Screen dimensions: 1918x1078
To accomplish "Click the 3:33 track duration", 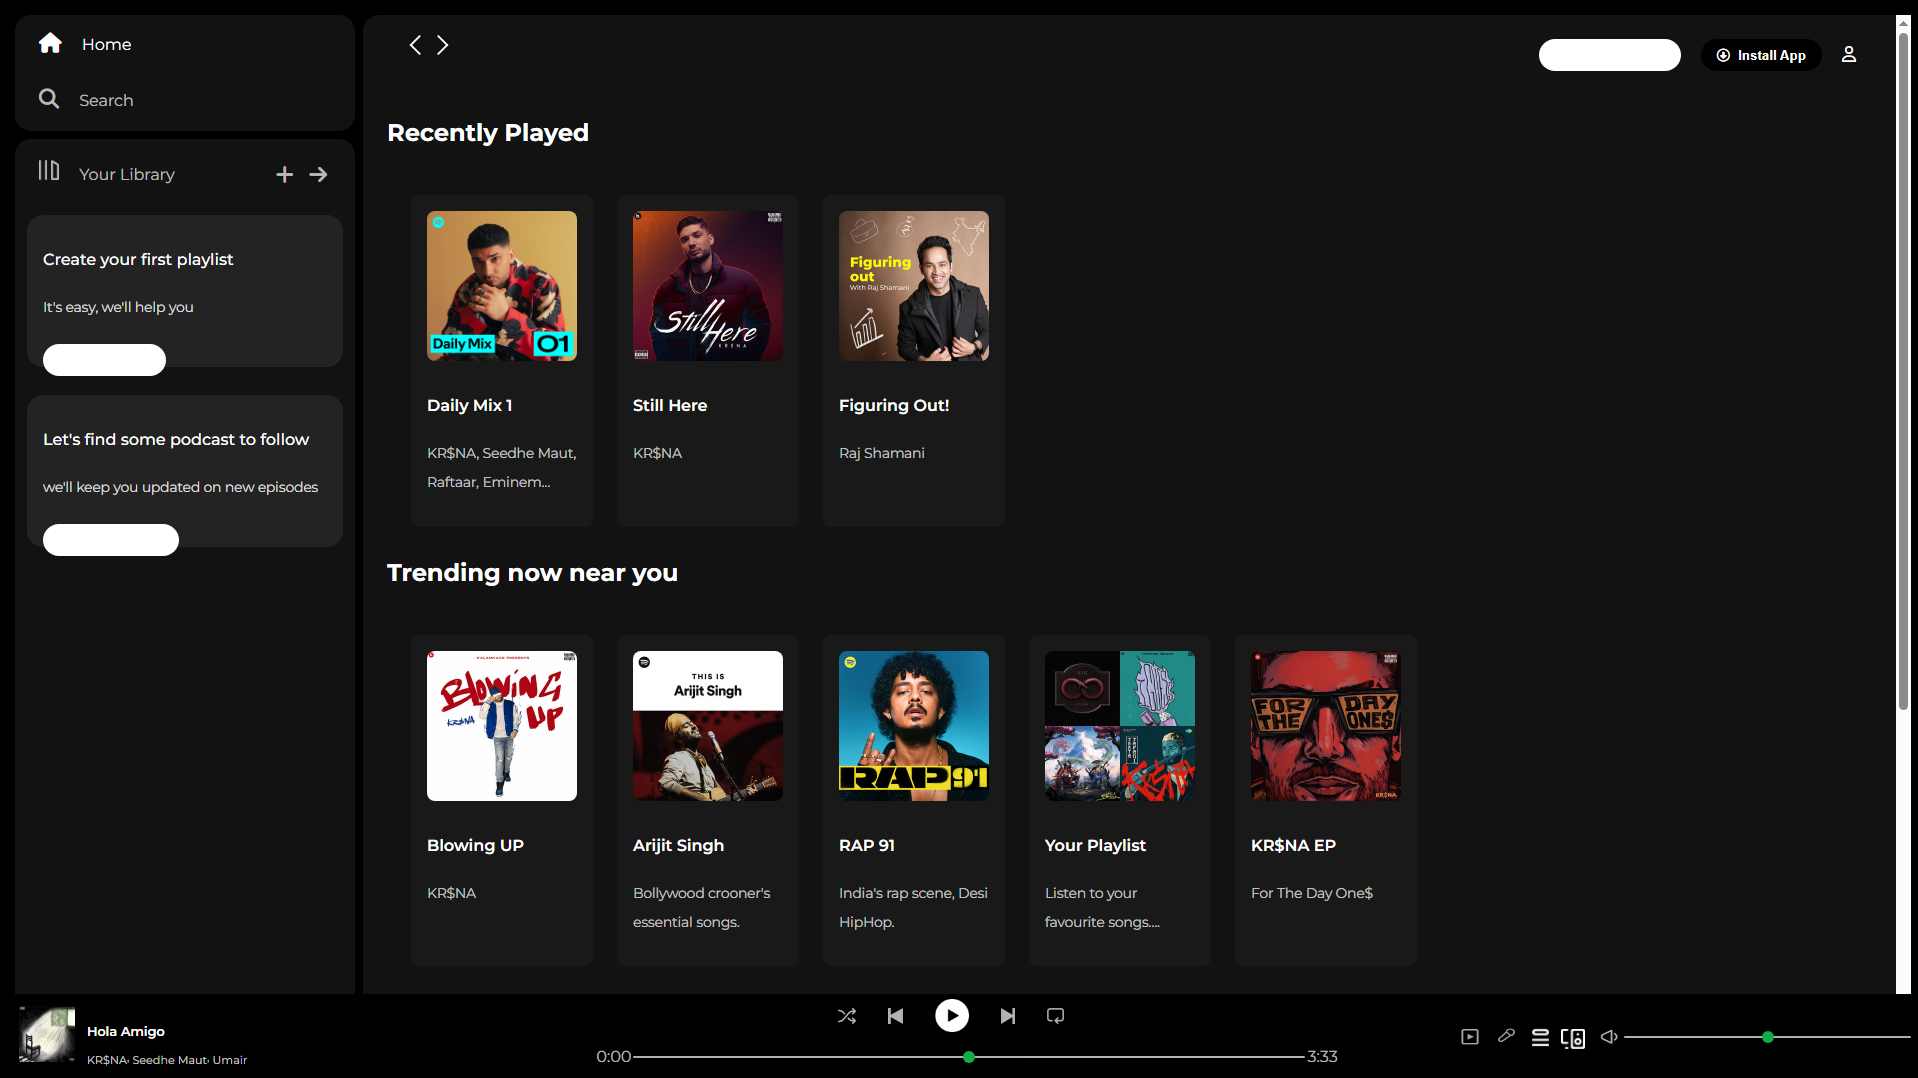I will pyautogui.click(x=1322, y=1056).
